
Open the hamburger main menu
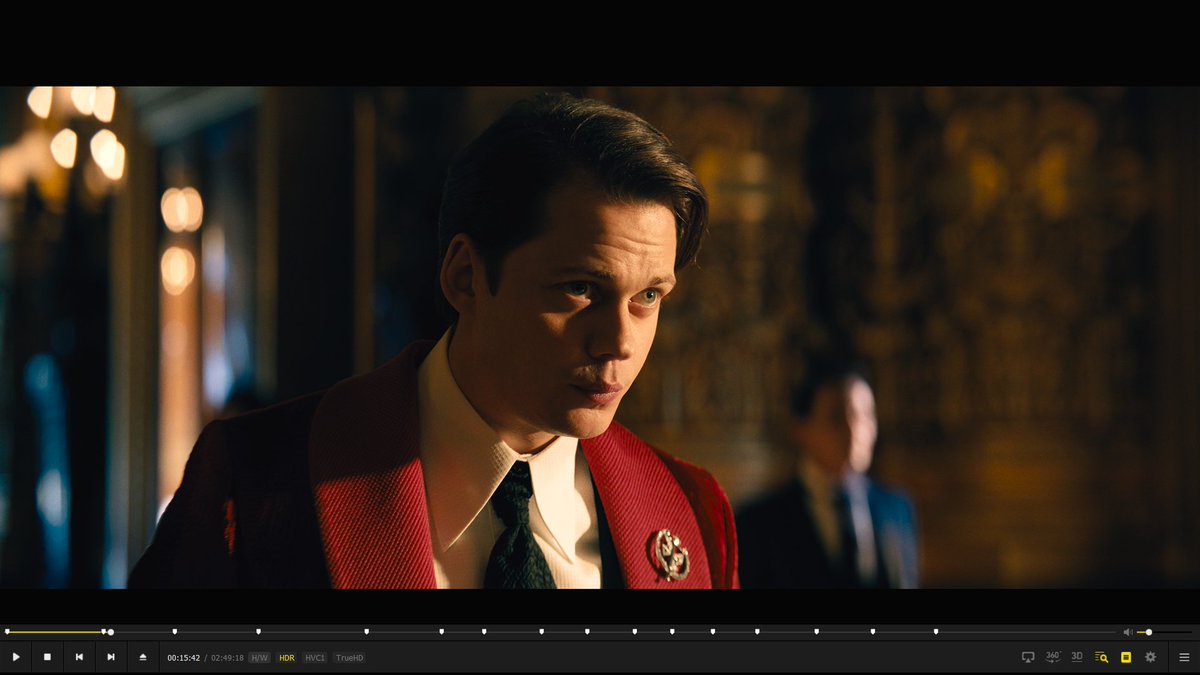click(1184, 657)
